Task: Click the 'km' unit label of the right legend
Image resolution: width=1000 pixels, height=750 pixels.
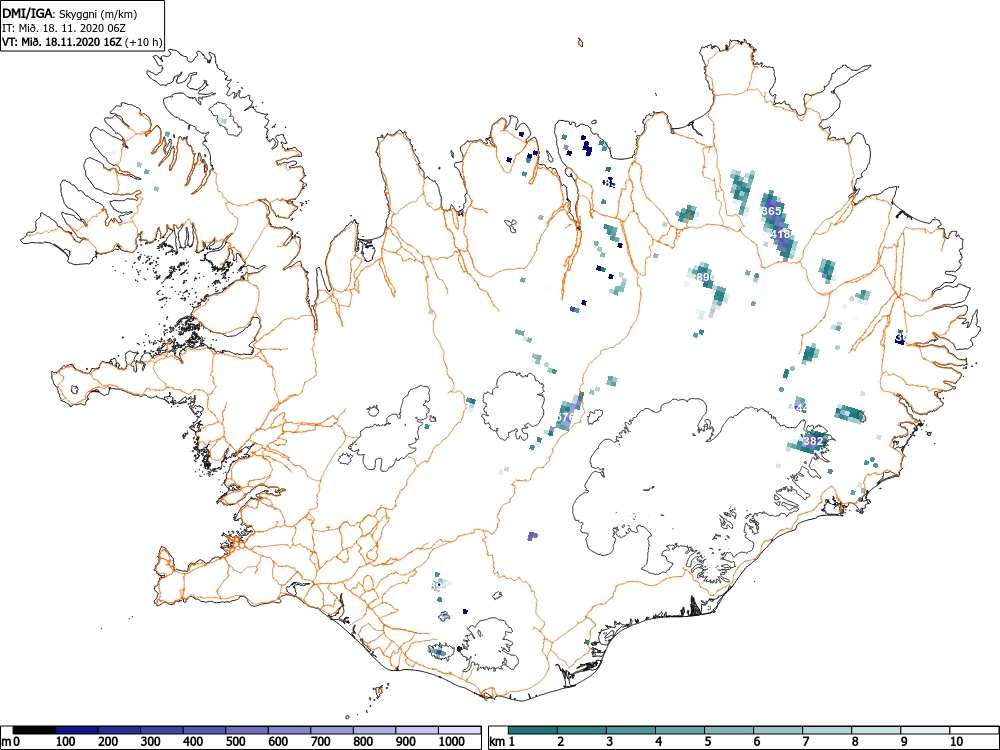Action: (x=498, y=742)
